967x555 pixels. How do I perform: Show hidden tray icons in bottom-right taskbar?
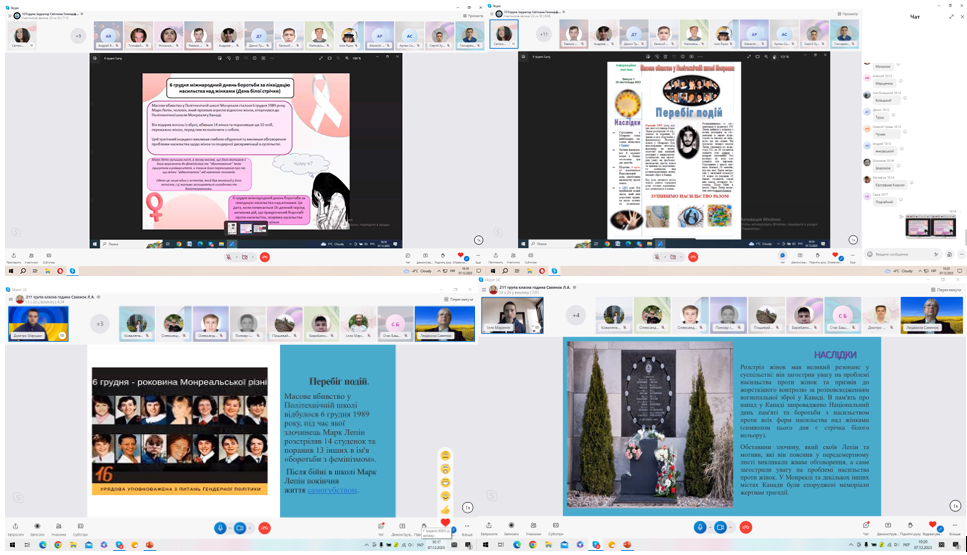(850, 545)
